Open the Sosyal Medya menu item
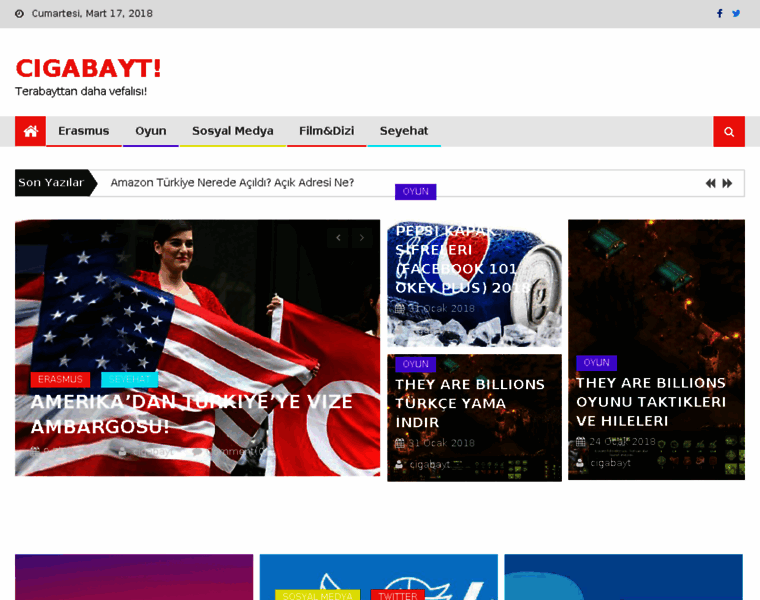Viewport: 760px width, 600px height. 233,131
